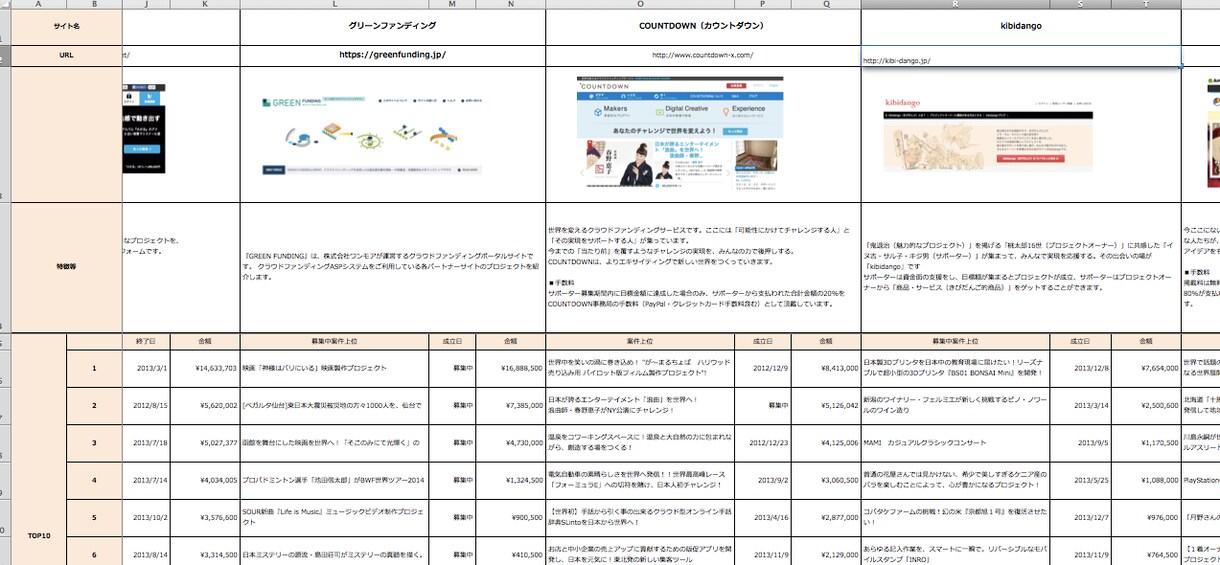The image size is (1220, 565).
Task: Click the ¥8,413,000 amount cell
Action: [826, 368]
